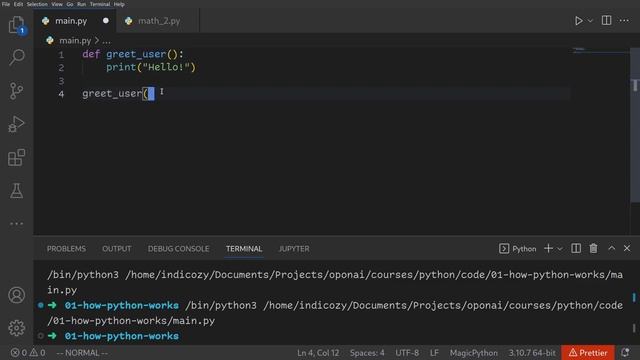Open the Terminal menu

[x=100, y=4]
